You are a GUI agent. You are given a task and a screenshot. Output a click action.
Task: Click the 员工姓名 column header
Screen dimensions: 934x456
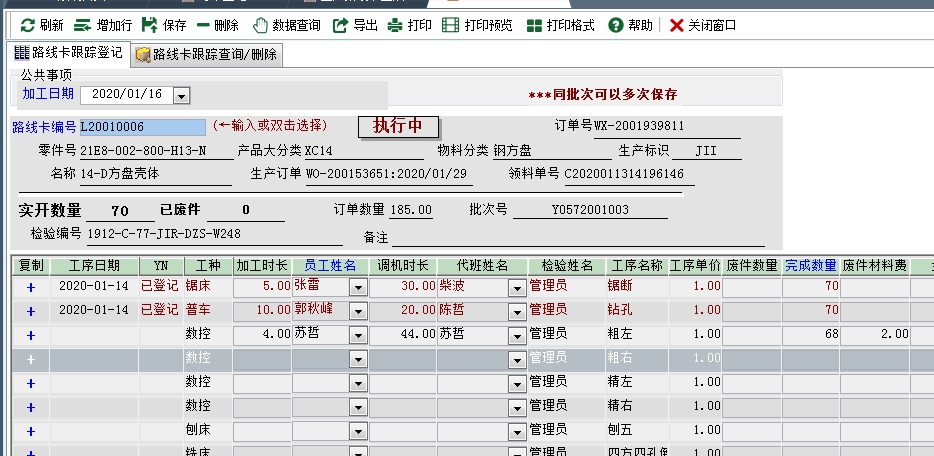point(330,266)
